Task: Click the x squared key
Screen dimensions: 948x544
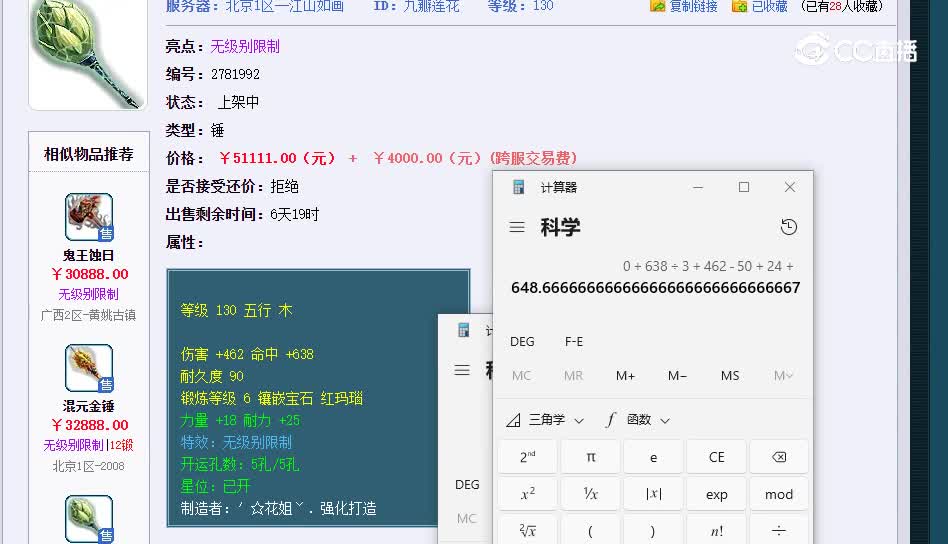Action: pos(527,494)
